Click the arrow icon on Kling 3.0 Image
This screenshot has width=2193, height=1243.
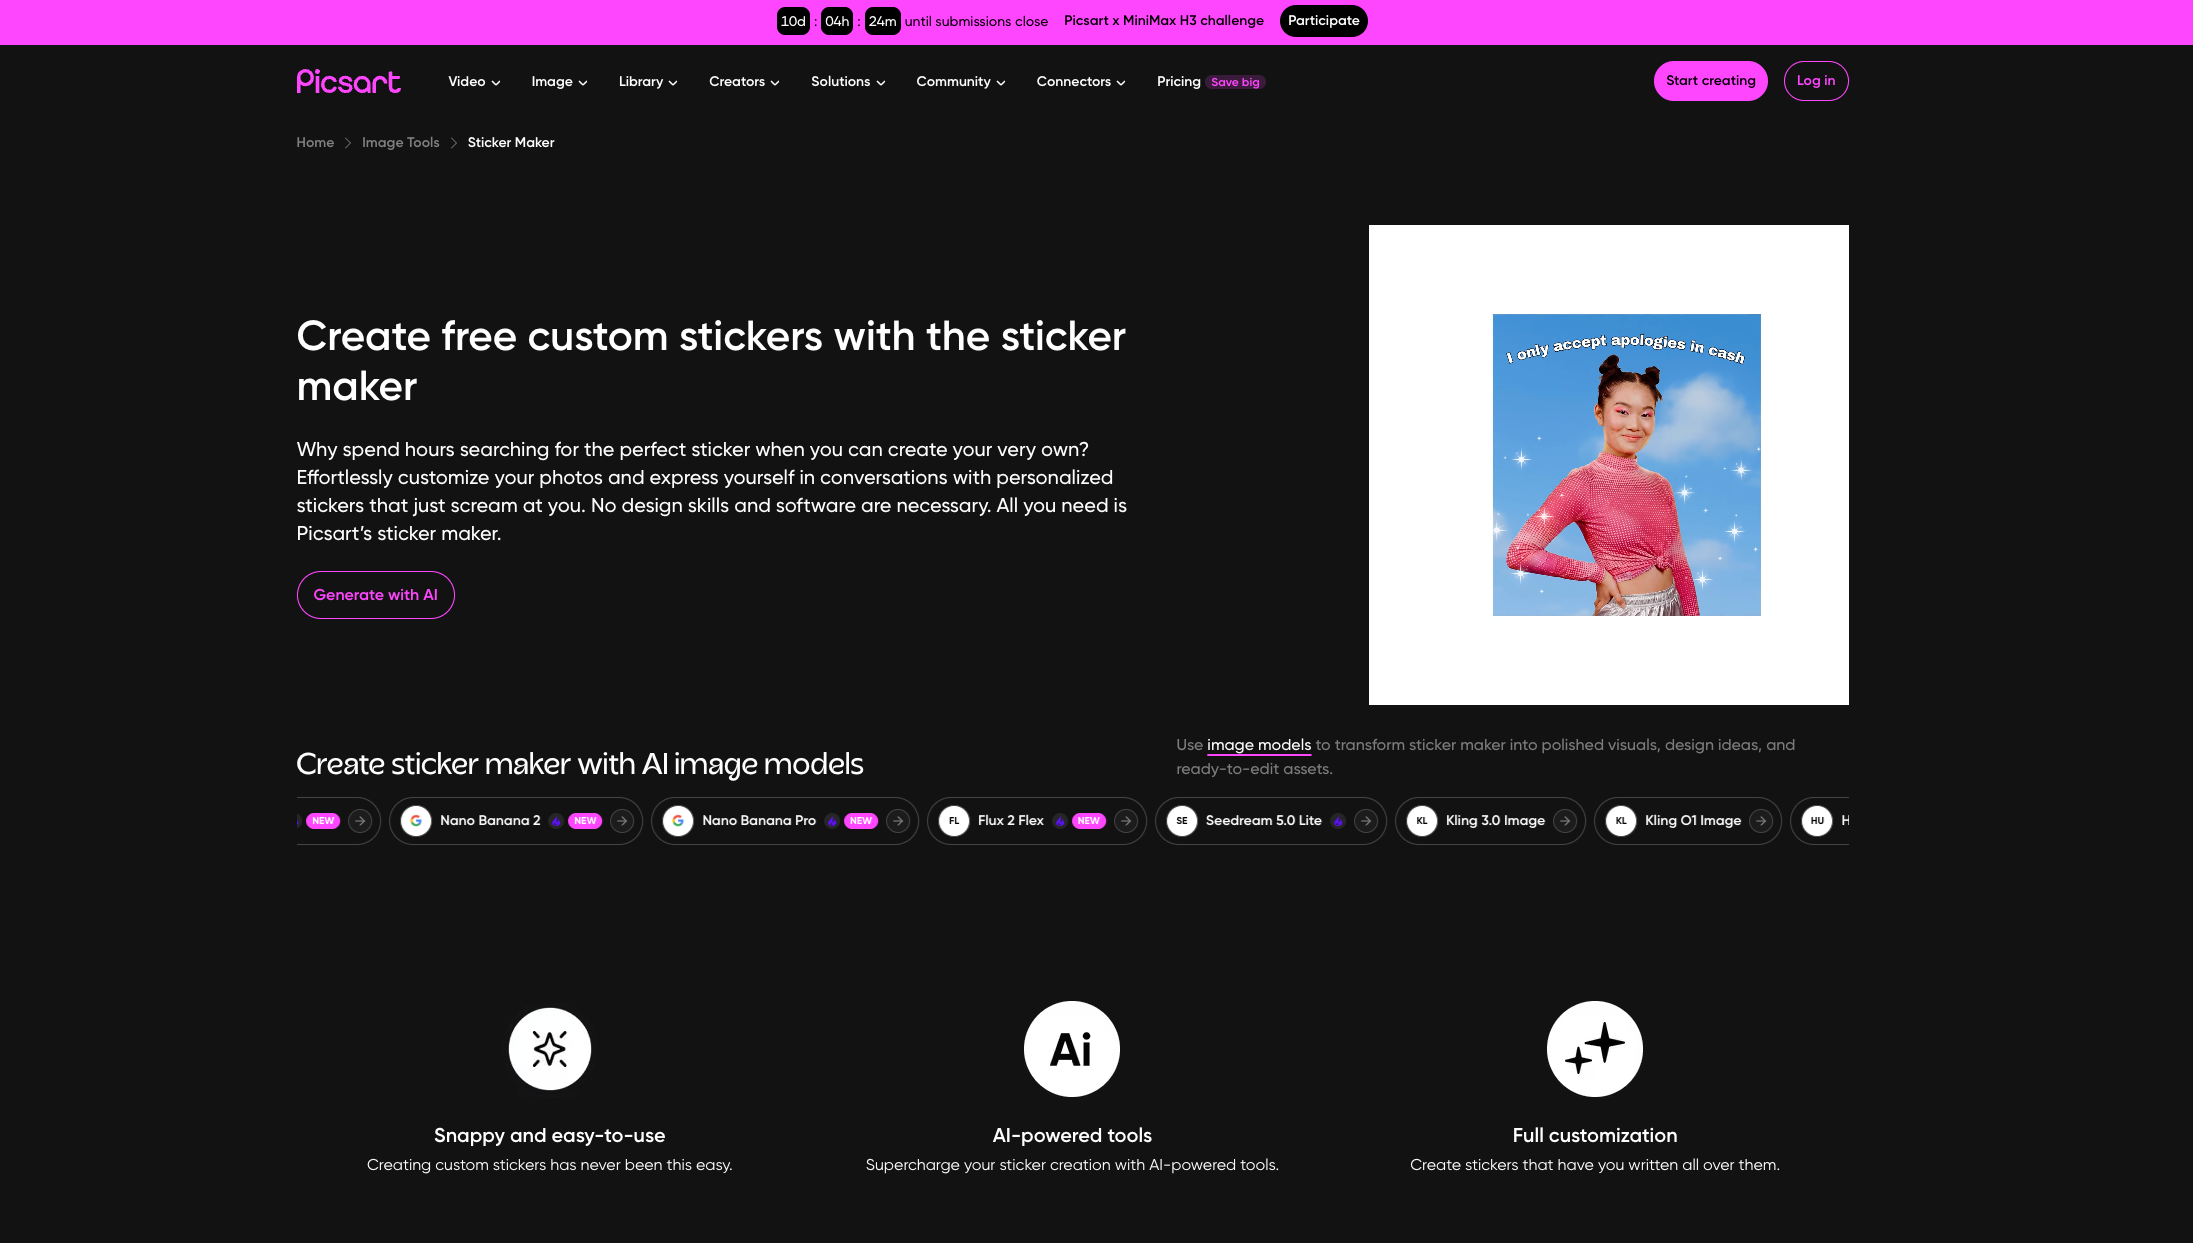point(1565,821)
